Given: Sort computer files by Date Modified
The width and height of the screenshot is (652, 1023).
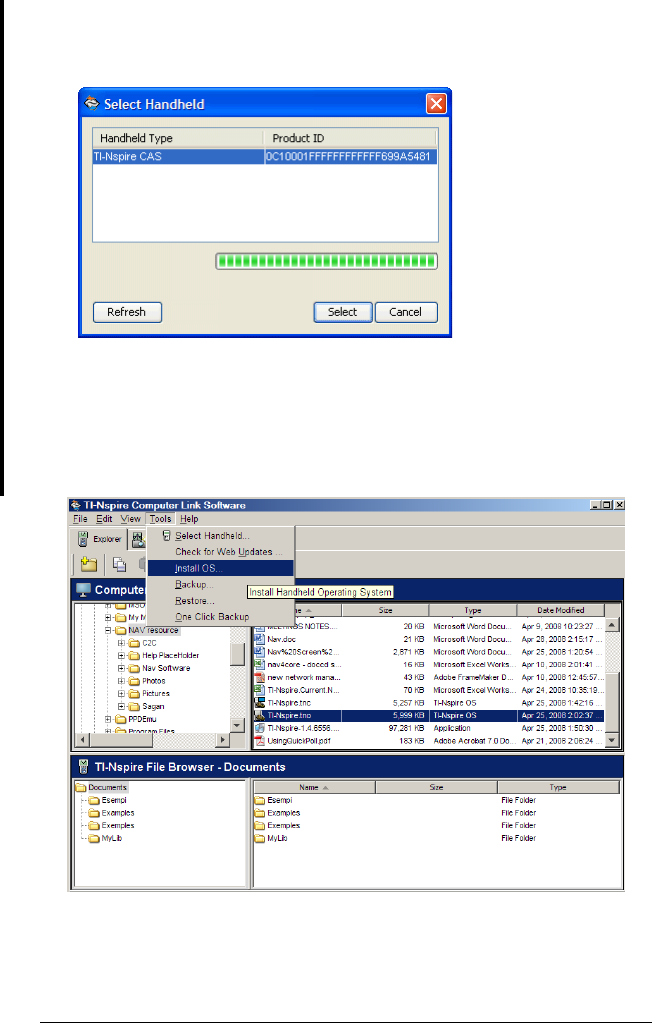Looking at the screenshot, I should point(561,610).
